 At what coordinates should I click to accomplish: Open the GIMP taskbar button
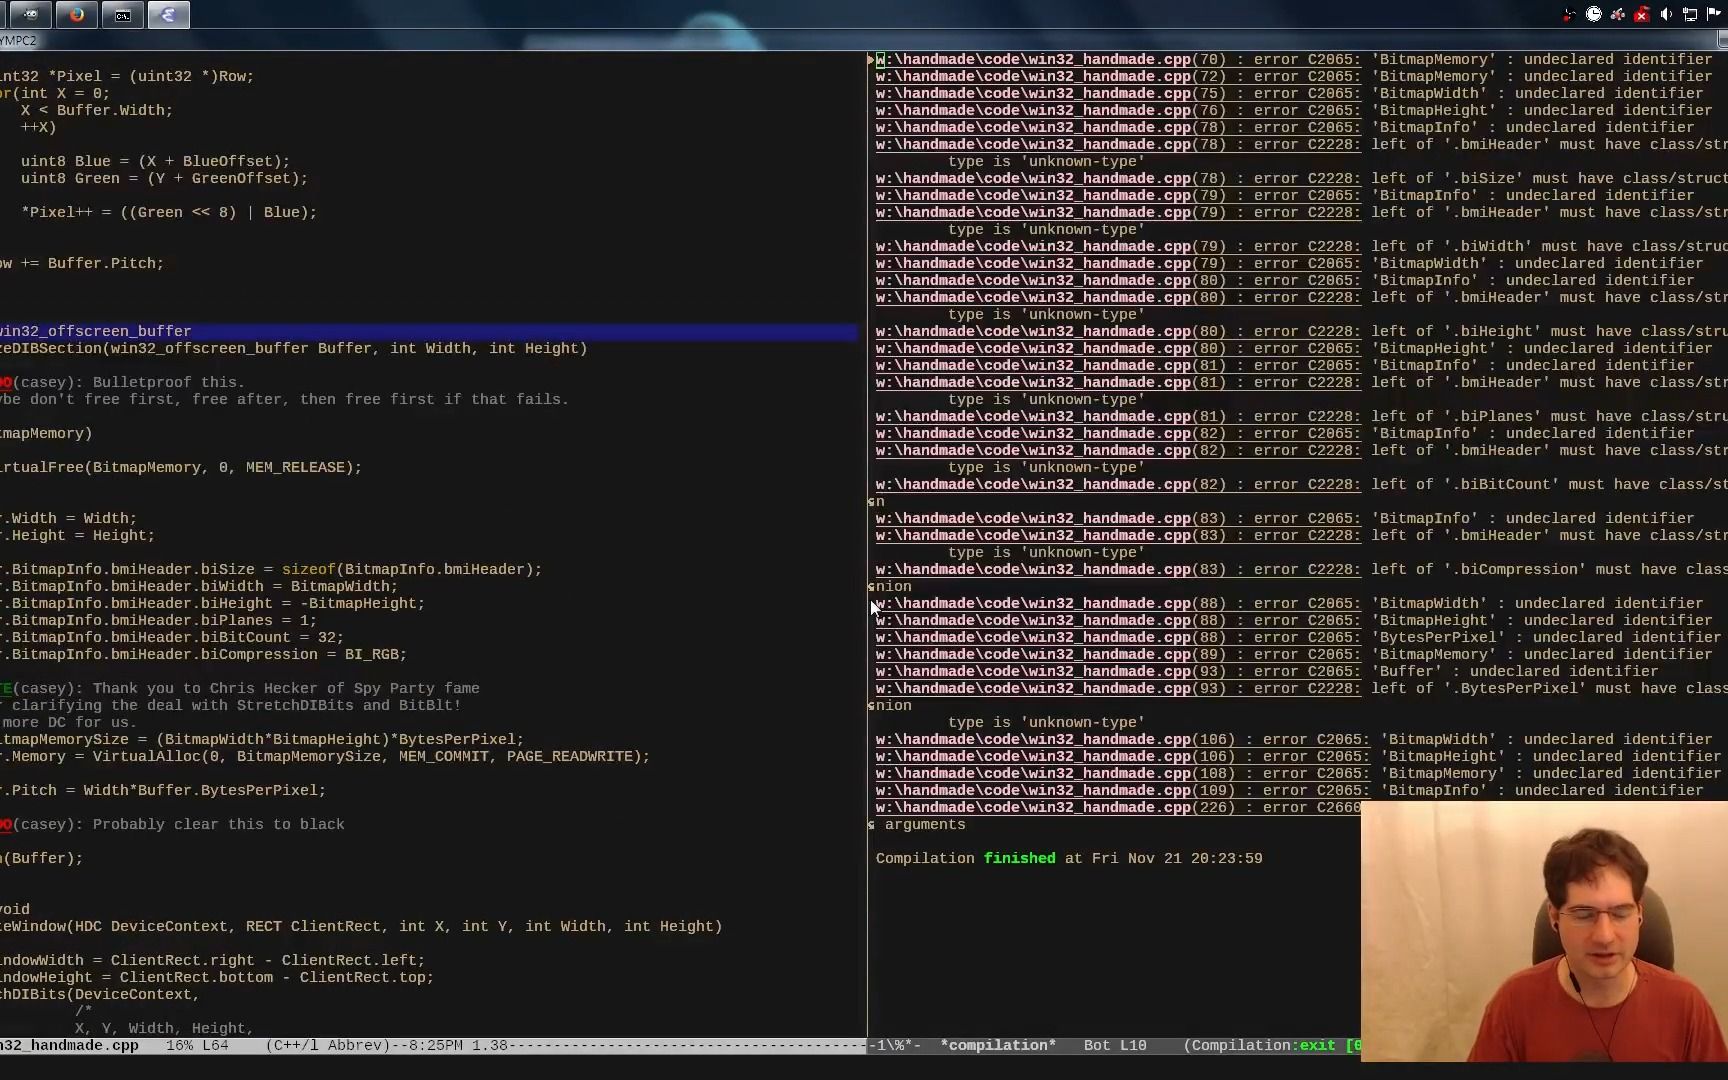tap(31, 15)
